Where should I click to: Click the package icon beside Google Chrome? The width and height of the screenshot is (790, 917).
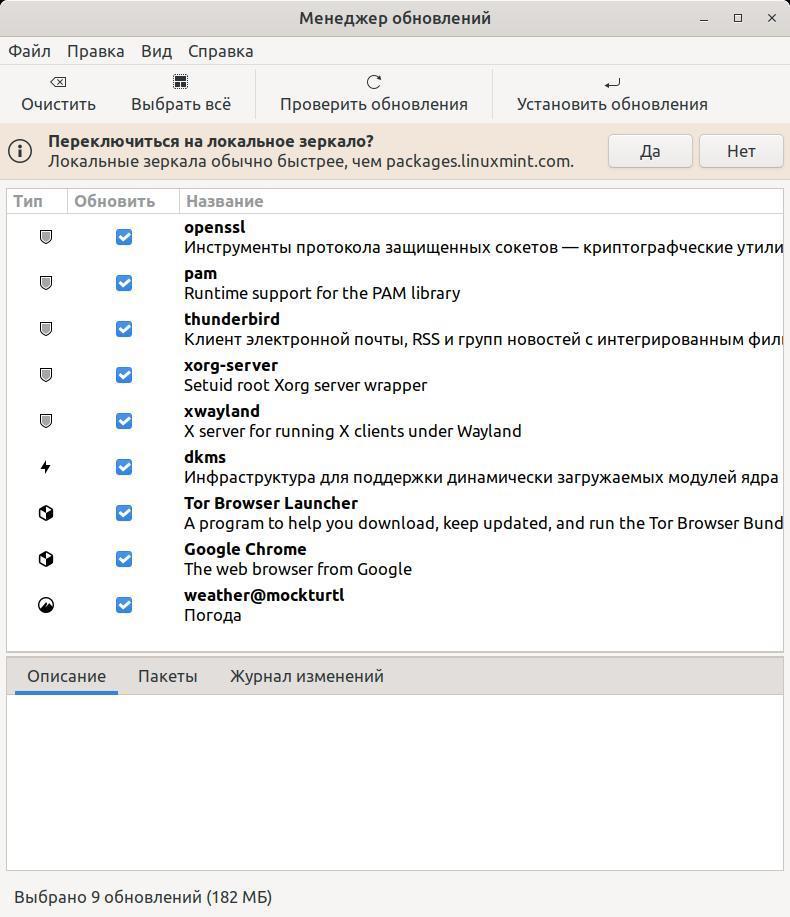click(x=46, y=559)
